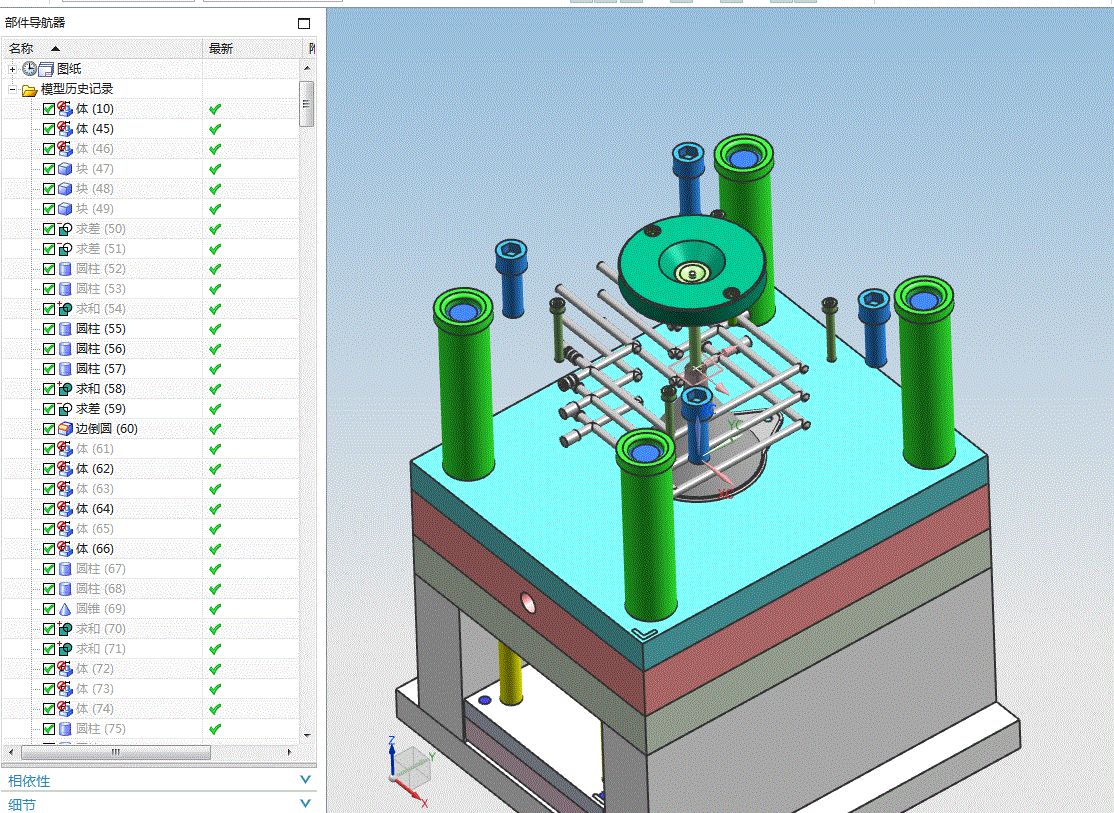This screenshot has height=813, width=1114.
Task: Click the green status checkmark for 体 (10)
Action: click(215, 109)
